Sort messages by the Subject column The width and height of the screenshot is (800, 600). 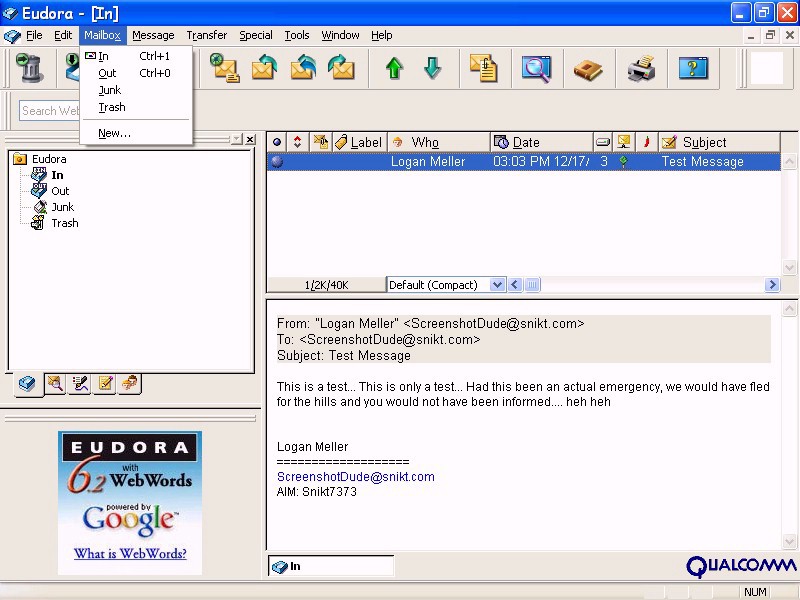719,142
